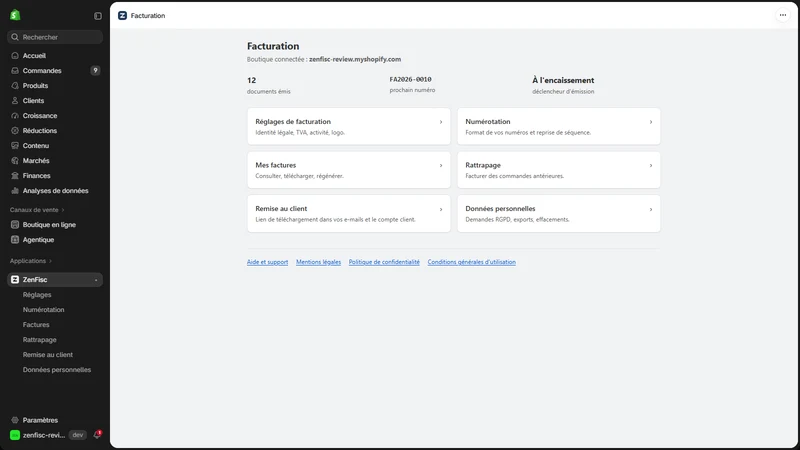
Task: Go to Numérotation in ZenFisc submenu
Action: pos(43,310)
